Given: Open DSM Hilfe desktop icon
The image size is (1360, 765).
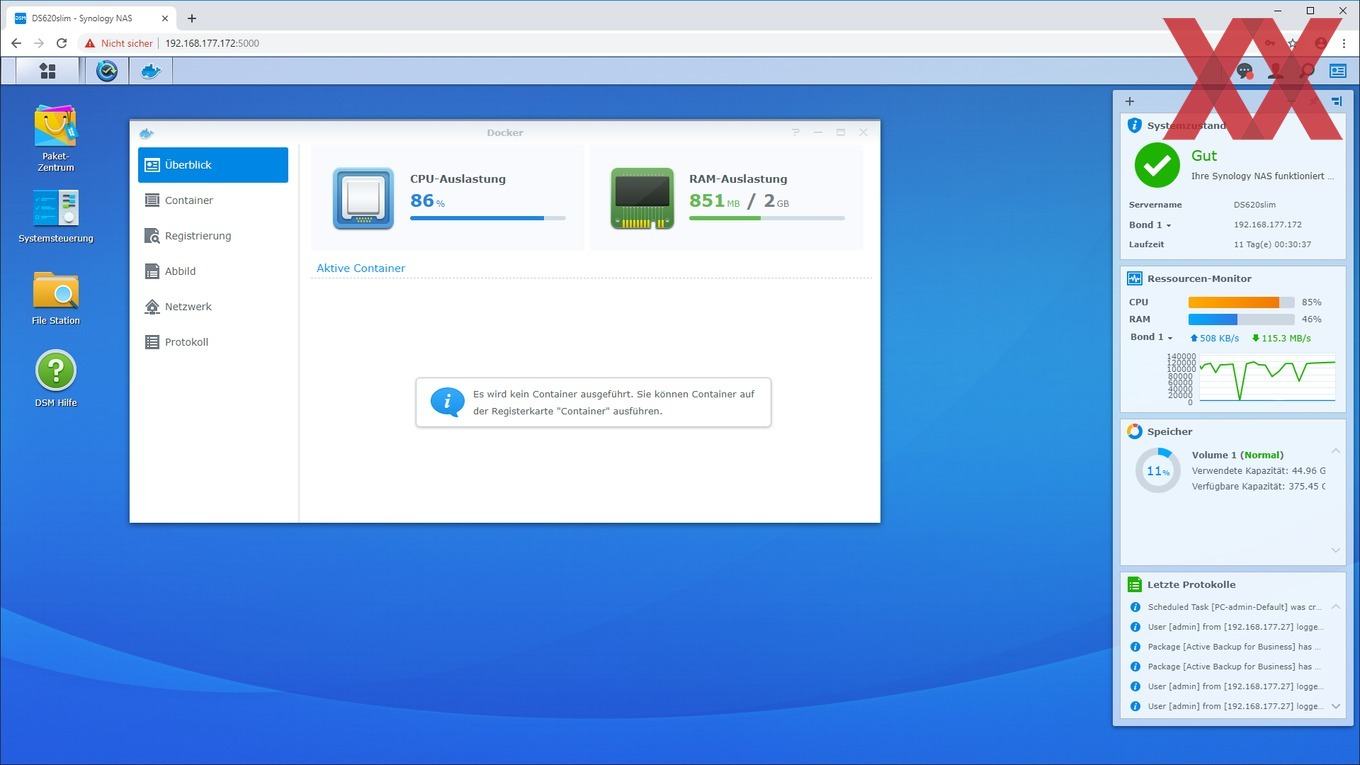Looking at the screenshot, I should [56, 378].
